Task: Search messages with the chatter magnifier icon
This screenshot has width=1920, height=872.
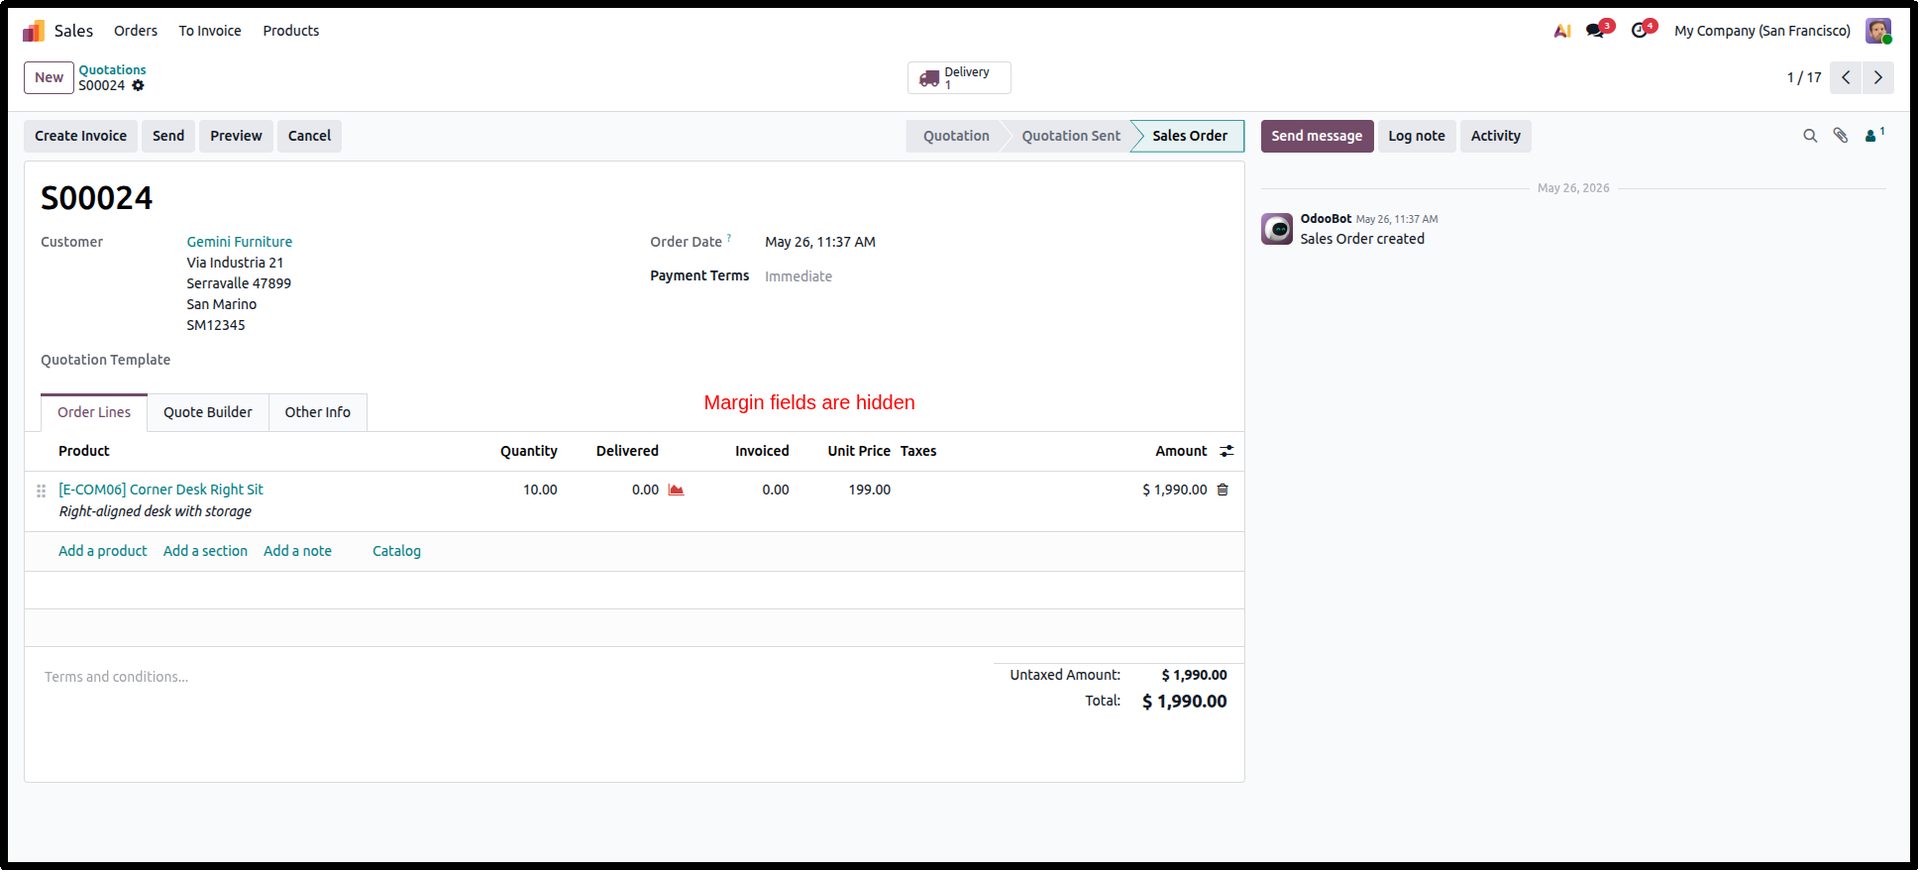Action: (x=1810, y=136)
